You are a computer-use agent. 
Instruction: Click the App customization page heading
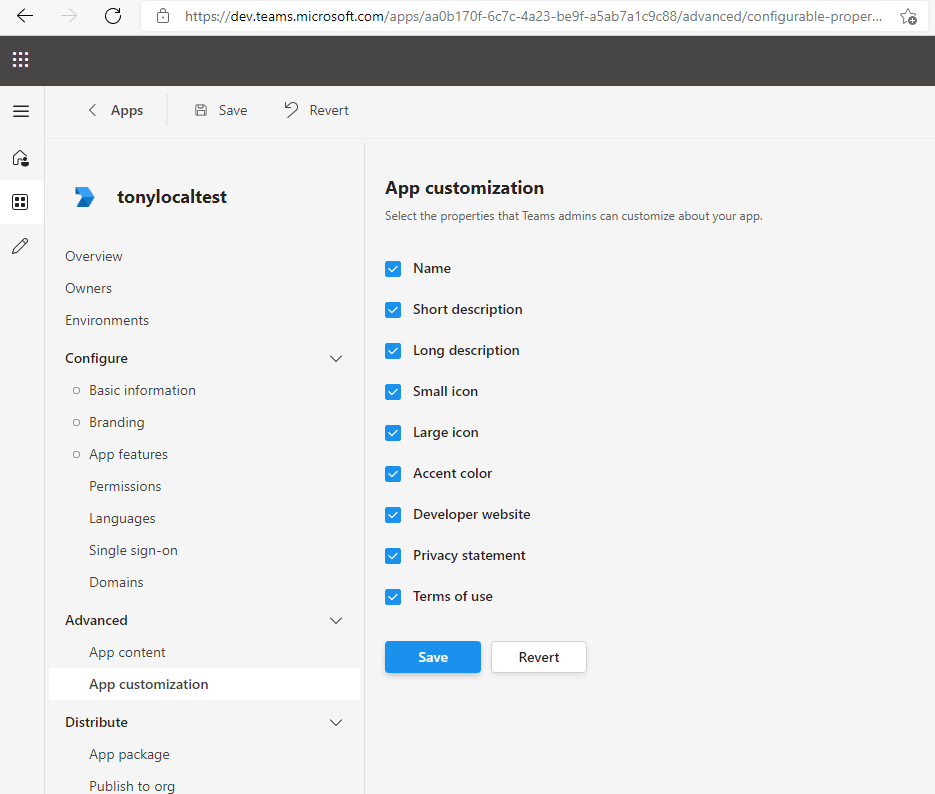point(465,188)
